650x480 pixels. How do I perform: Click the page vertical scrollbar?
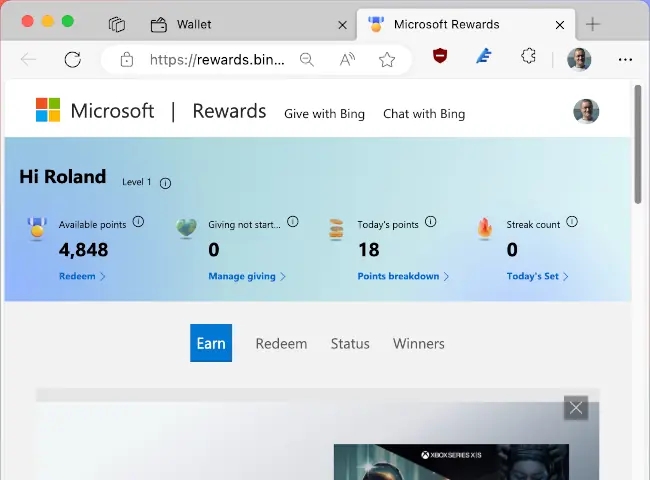[x=638, y=144]
